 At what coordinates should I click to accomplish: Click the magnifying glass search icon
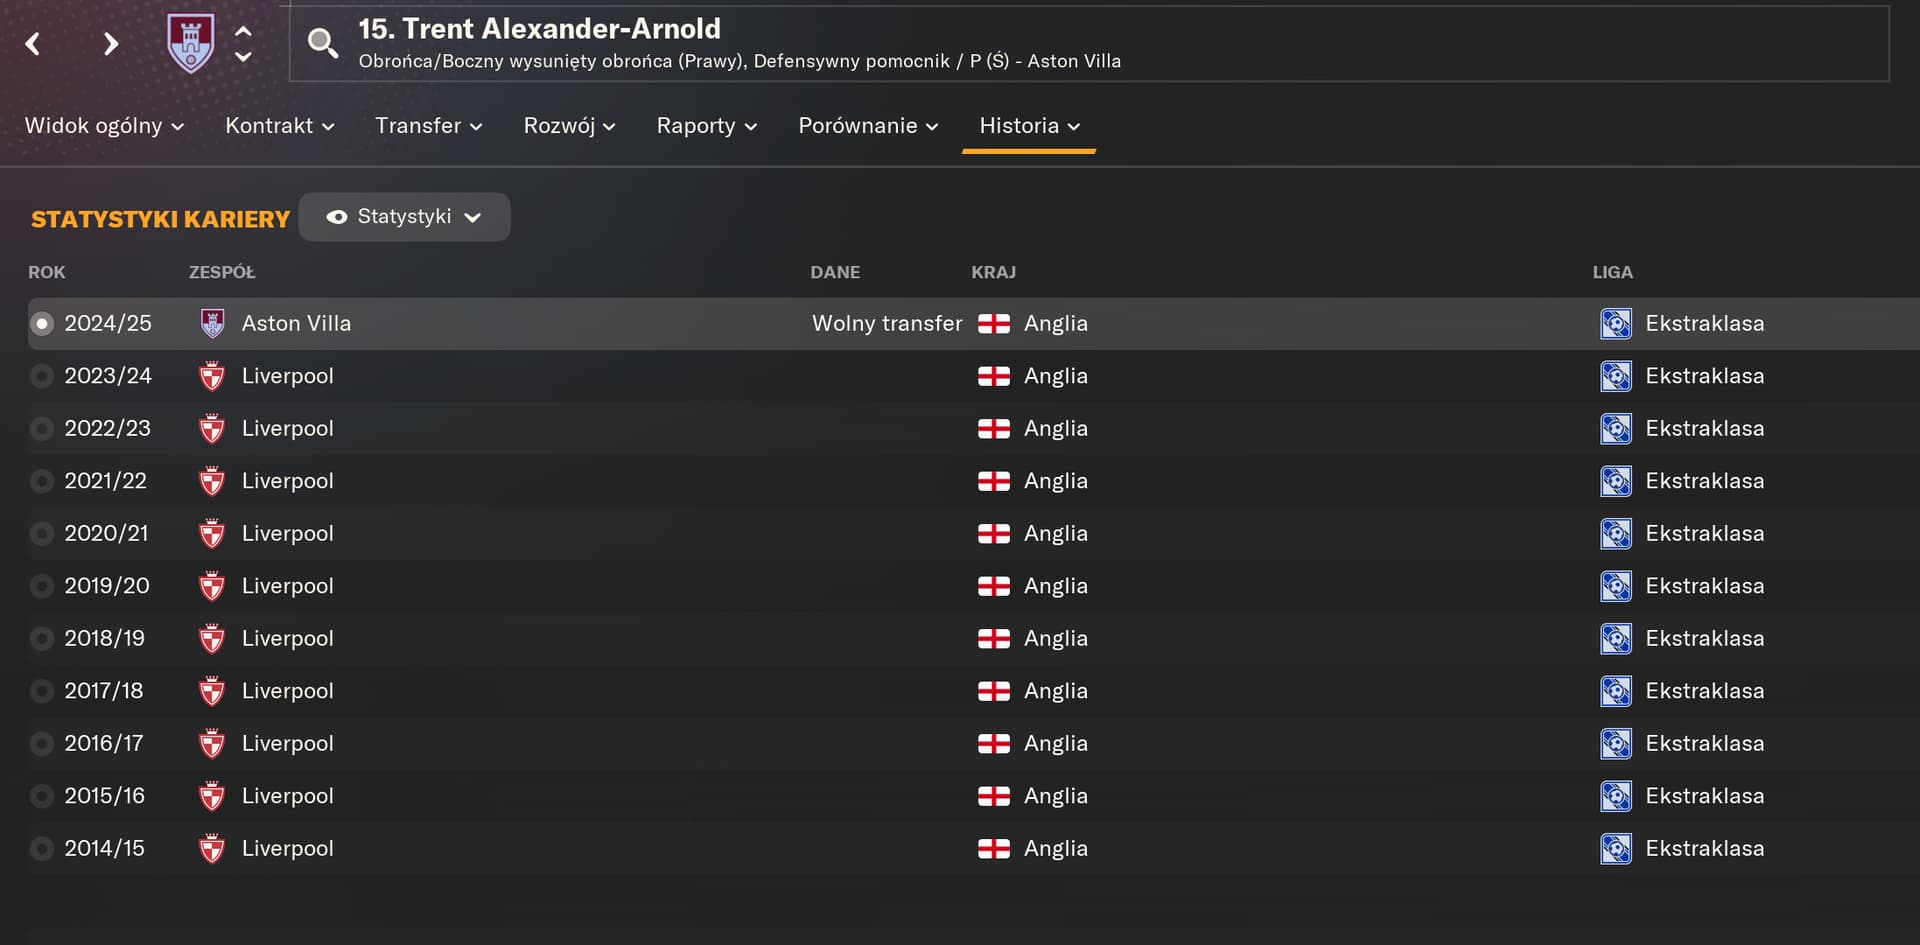(x=322, y=43)
